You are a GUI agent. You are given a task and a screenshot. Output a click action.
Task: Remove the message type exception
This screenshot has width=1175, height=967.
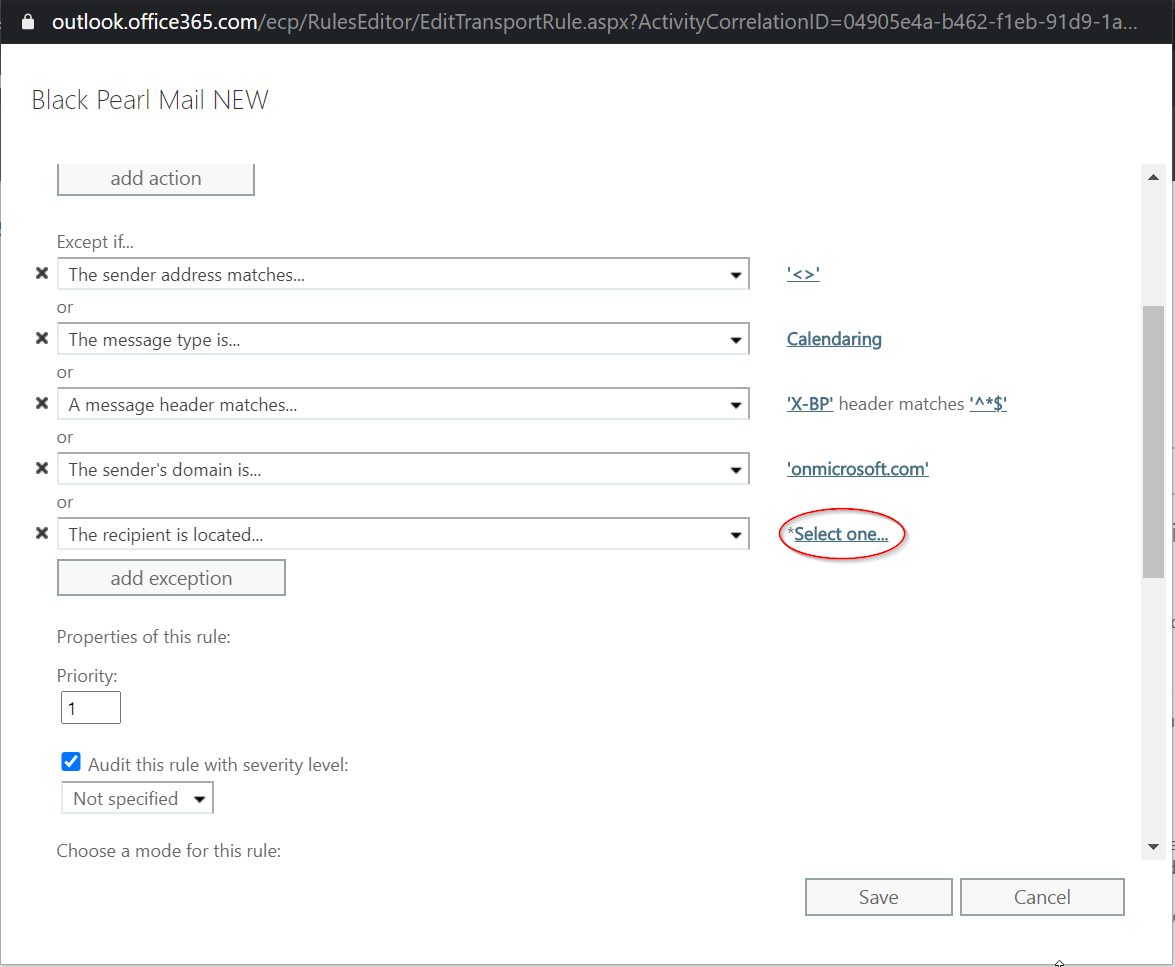(42, 339)
